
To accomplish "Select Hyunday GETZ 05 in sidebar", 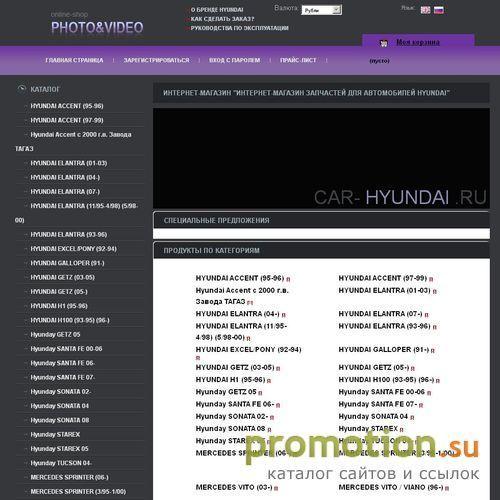I will pyautogui.click(x=55, y=335).
